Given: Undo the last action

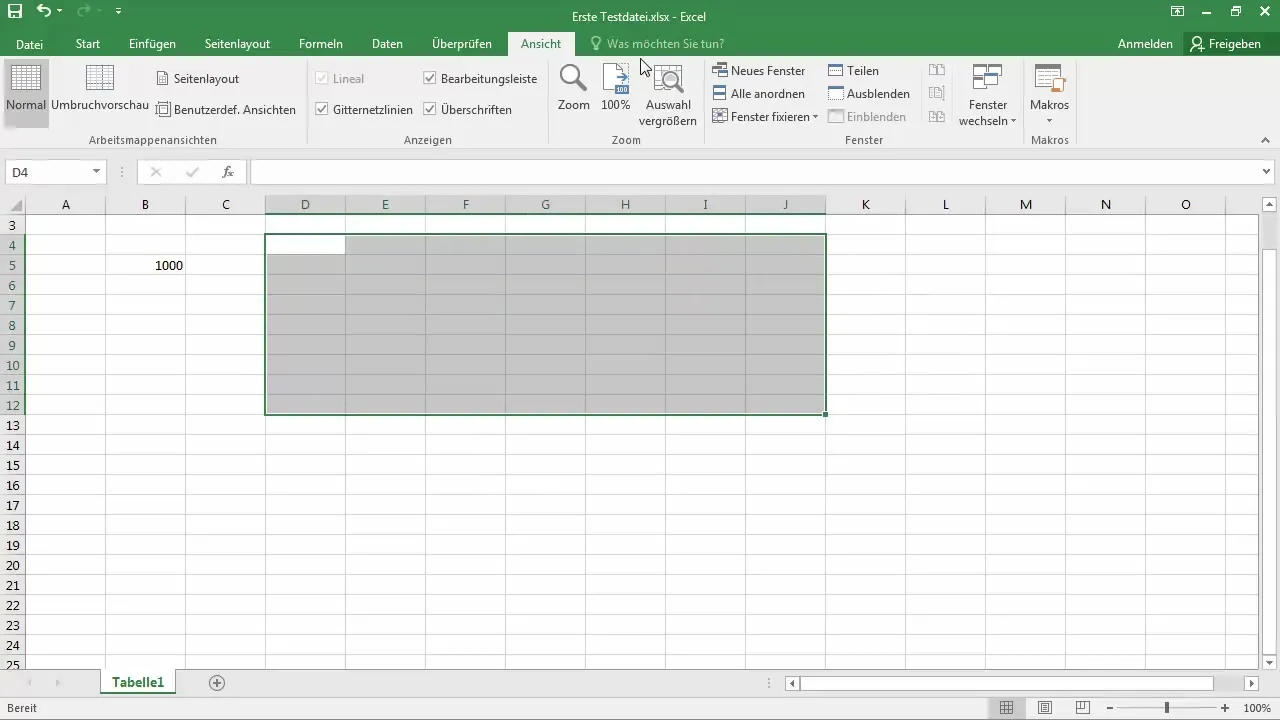Looking at the screenshot, I should click(x=43, y=12).
